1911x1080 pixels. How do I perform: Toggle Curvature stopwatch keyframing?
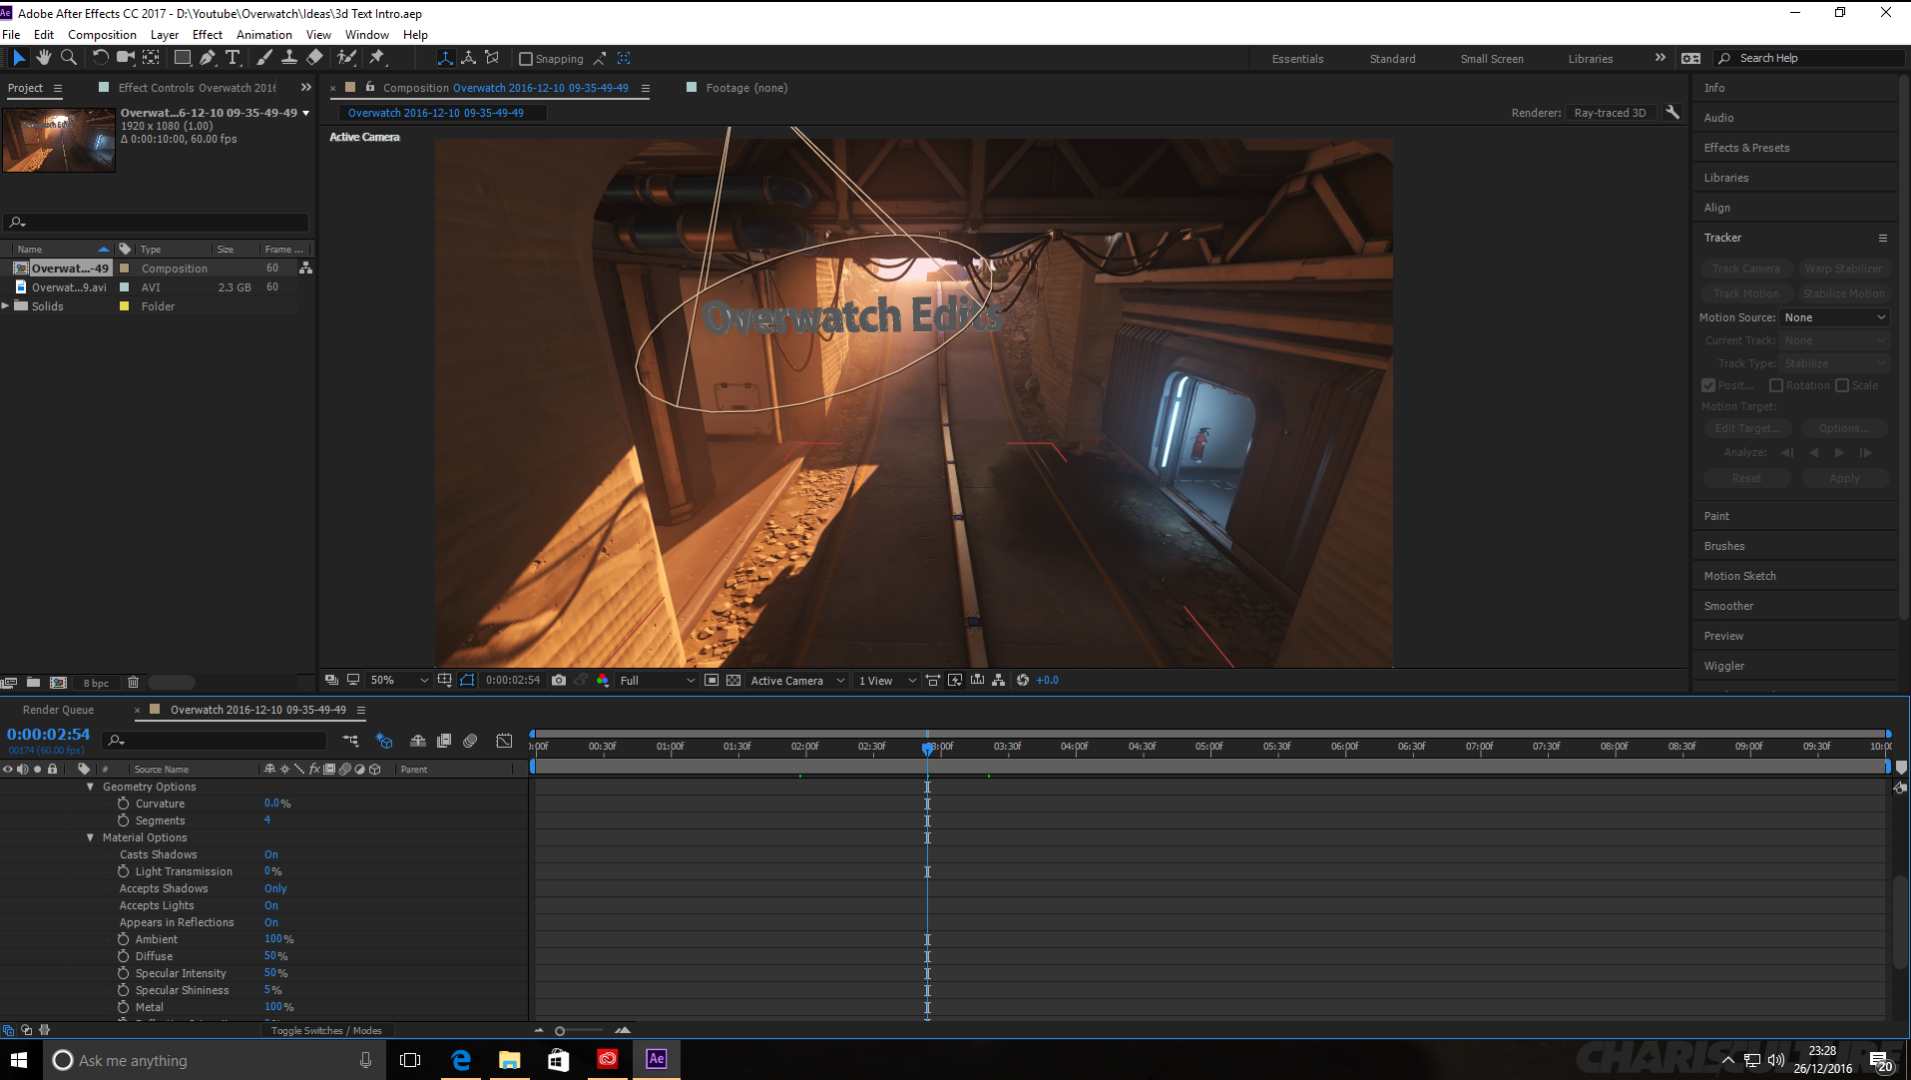click(x=123, y=803)
